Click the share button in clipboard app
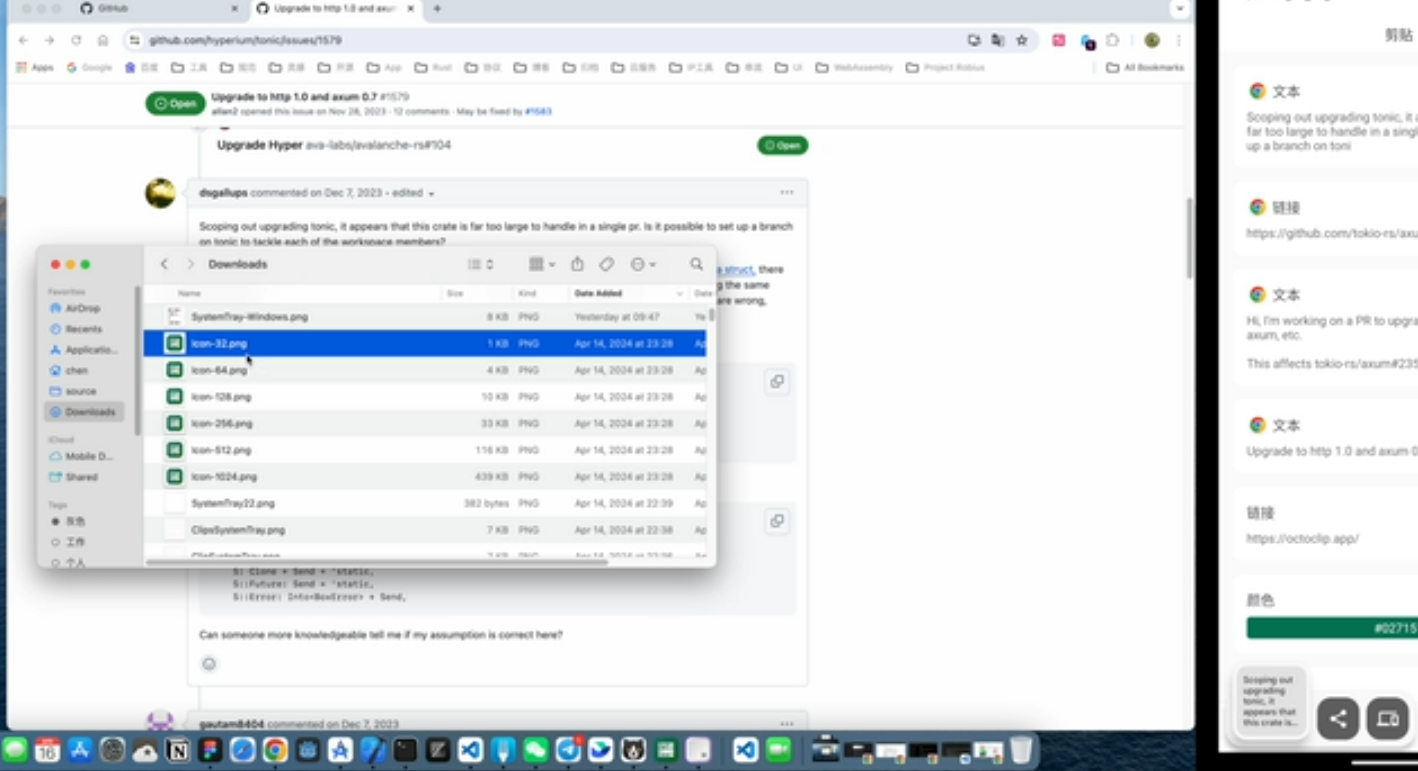The width and height of the screenshot is (1418, 771). 1337,718
